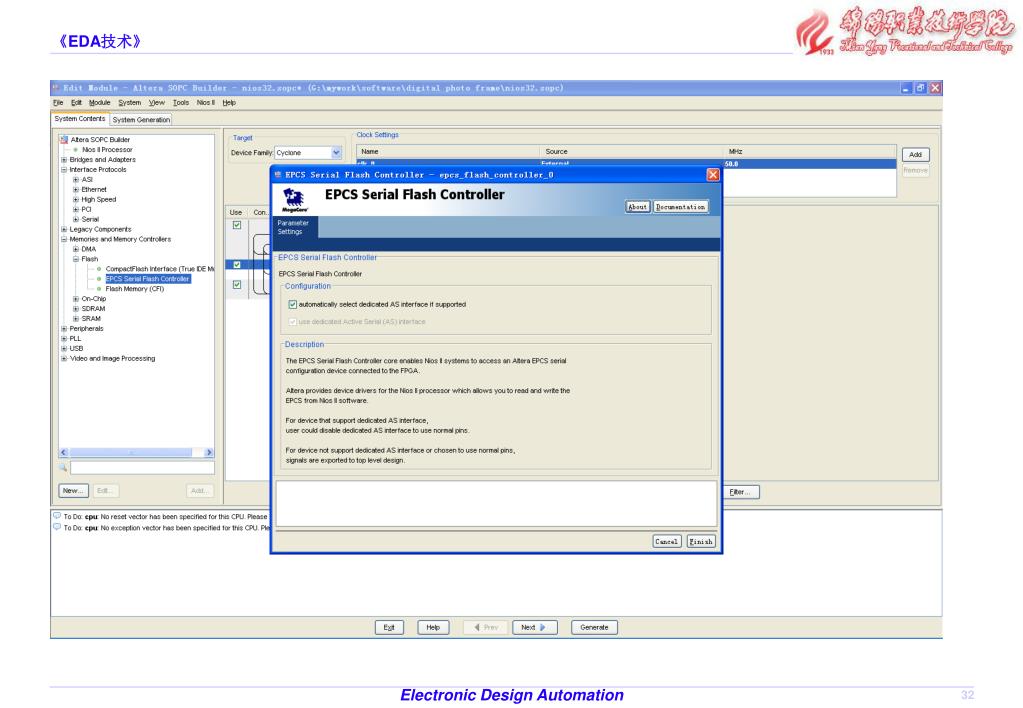This screenshot has width=1023, height=708.
Task: Click Cancel in the EPCS dialog
Action: 667,542
